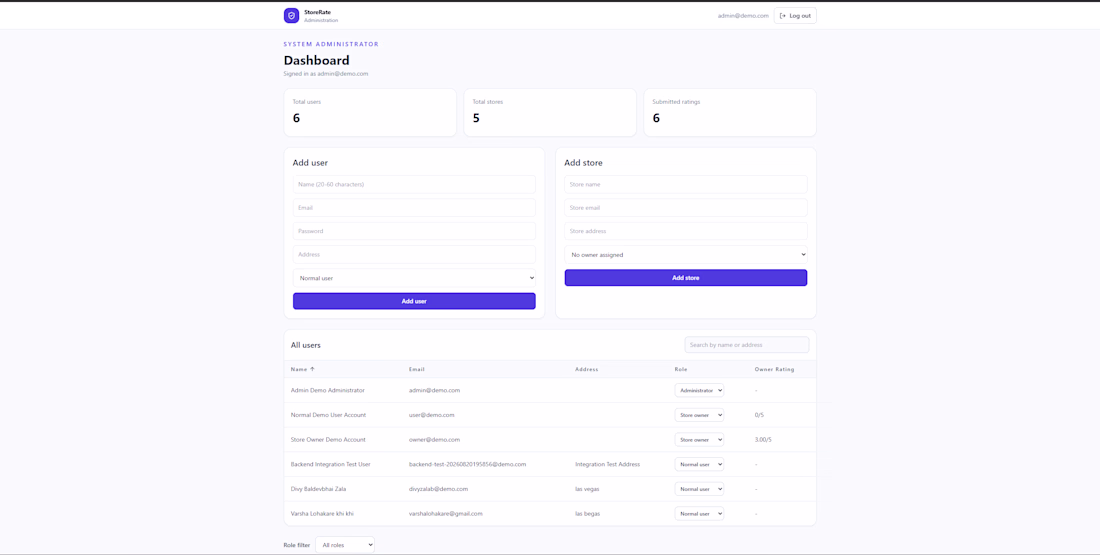Image resolution: width=1100 pixels, height=555 pixels.
Task: Click the Password input field
Action: click(x=414, y=231)
